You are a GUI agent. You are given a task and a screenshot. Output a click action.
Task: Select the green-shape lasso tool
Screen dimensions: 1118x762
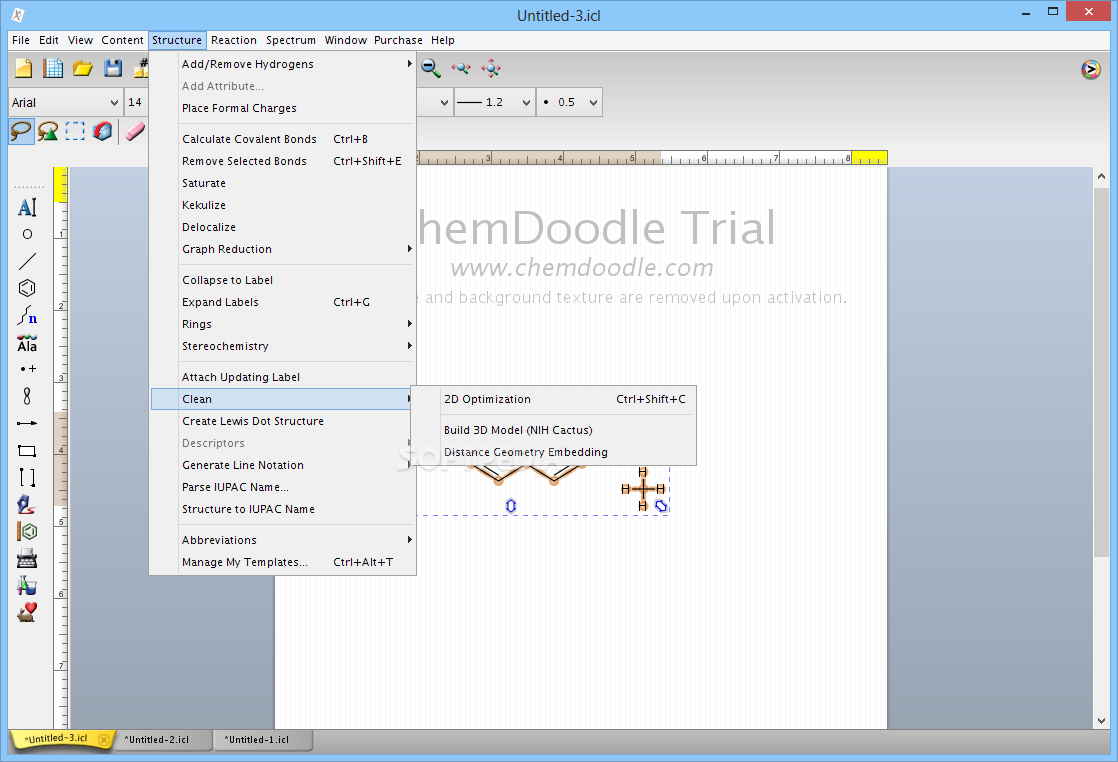(48, 131)
